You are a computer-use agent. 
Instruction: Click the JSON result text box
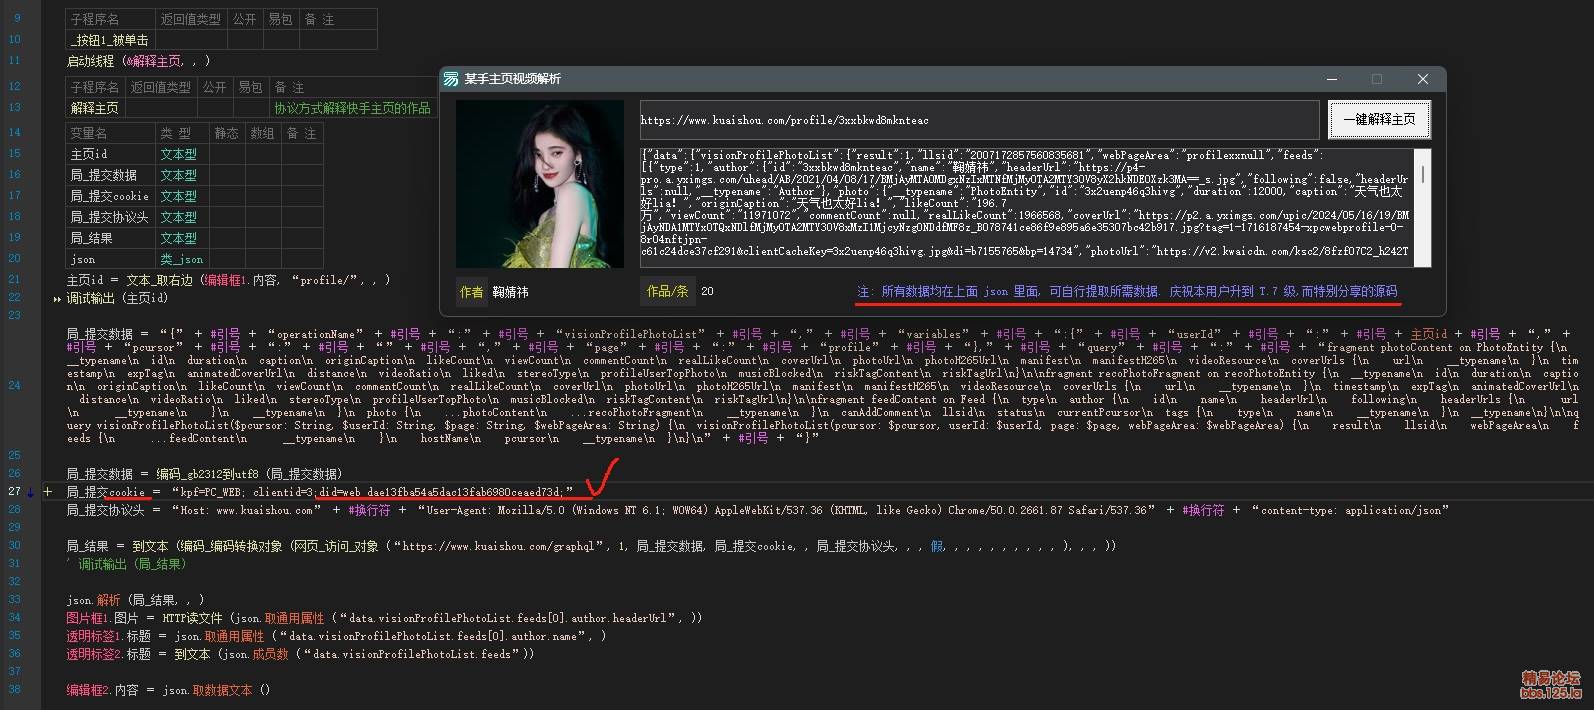[1028, 208]
